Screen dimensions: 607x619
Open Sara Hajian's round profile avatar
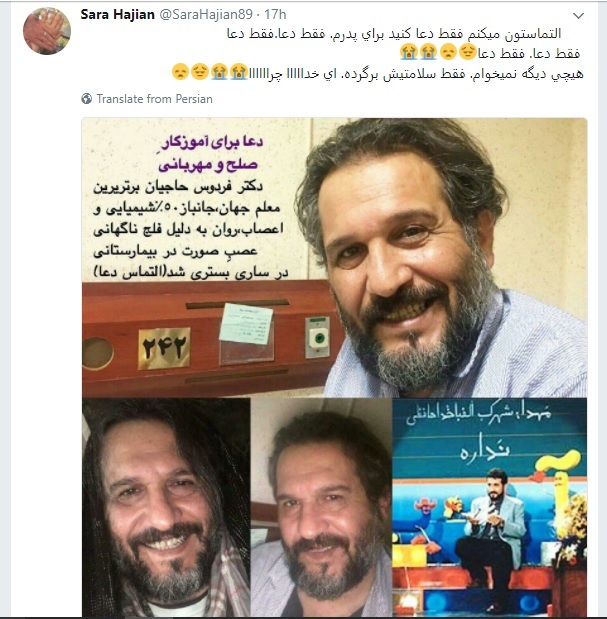coord(47,31)
